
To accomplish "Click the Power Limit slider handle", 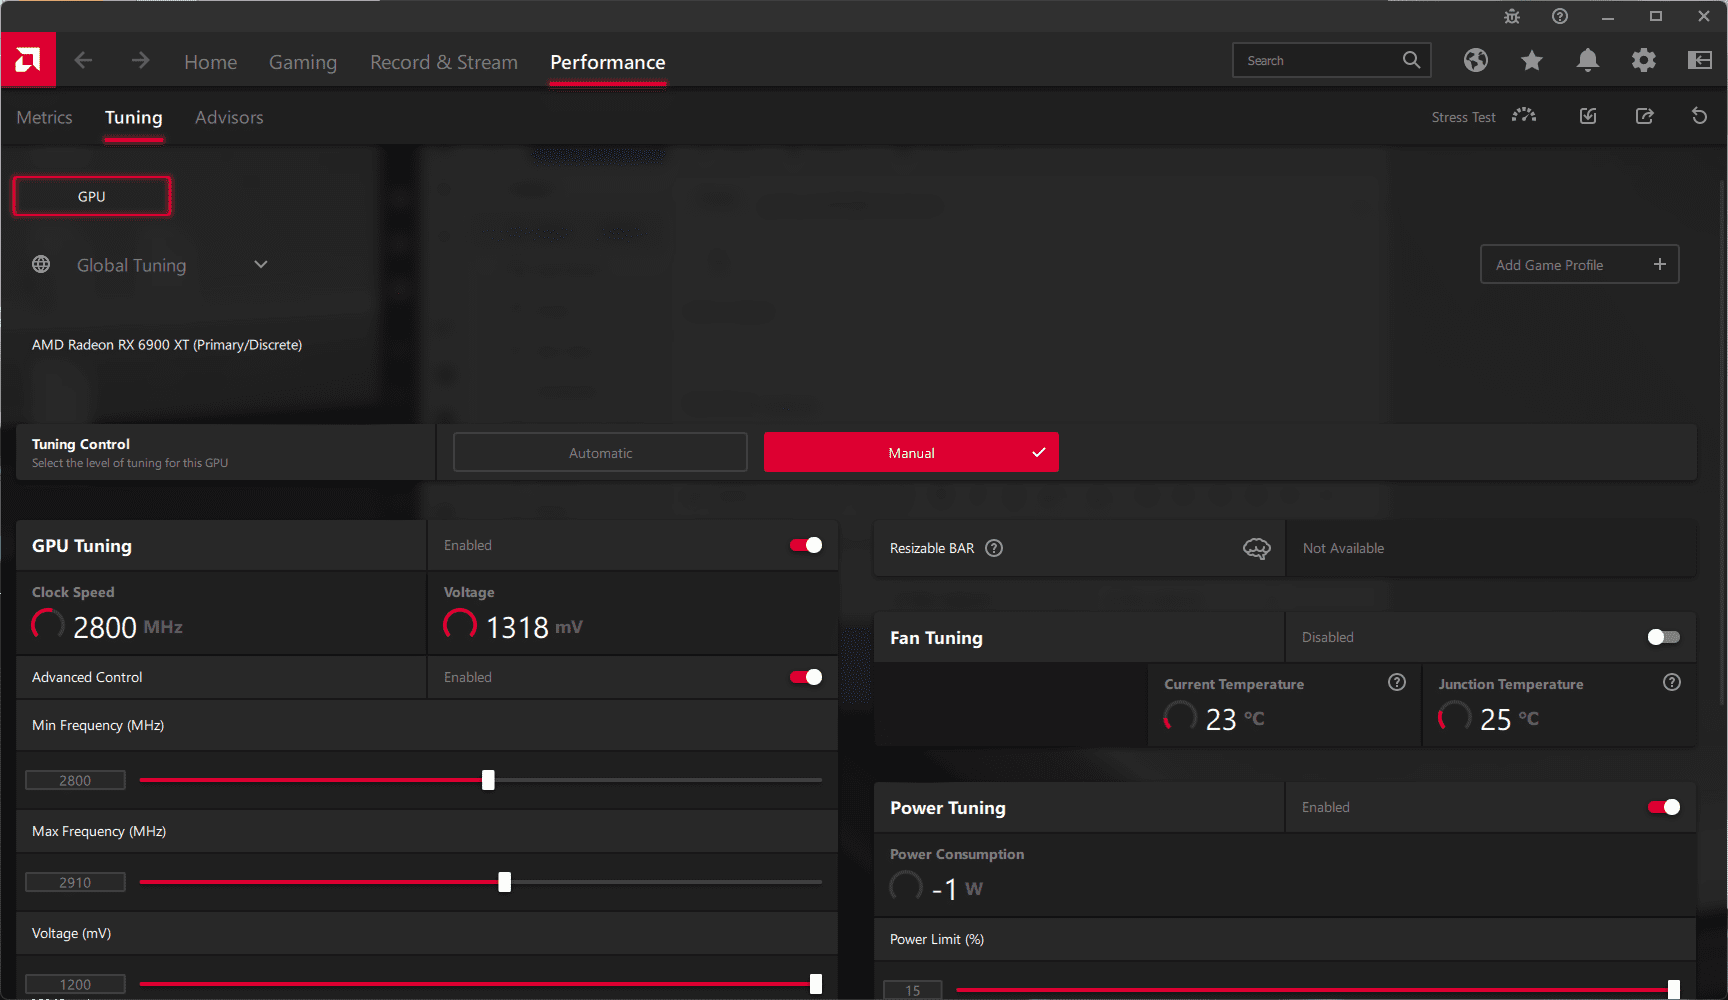I will pos(1674,990).
